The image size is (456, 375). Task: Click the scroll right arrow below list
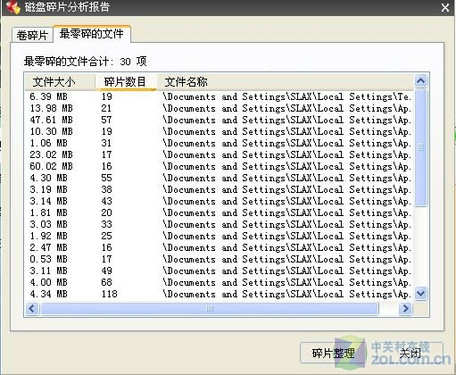point(406,309)
